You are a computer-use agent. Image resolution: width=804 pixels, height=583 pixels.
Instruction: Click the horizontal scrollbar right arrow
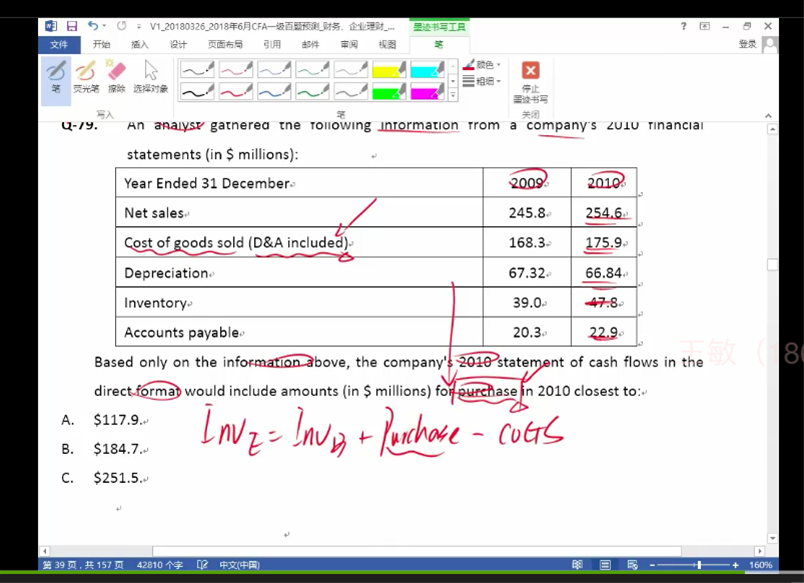point(760,551)
